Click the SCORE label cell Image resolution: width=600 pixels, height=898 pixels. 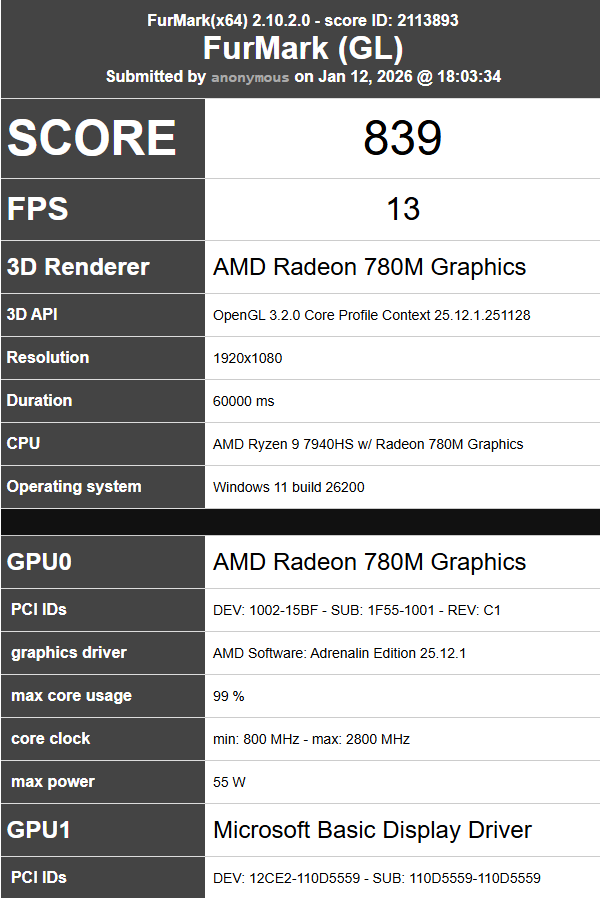(x=92, y=138)
